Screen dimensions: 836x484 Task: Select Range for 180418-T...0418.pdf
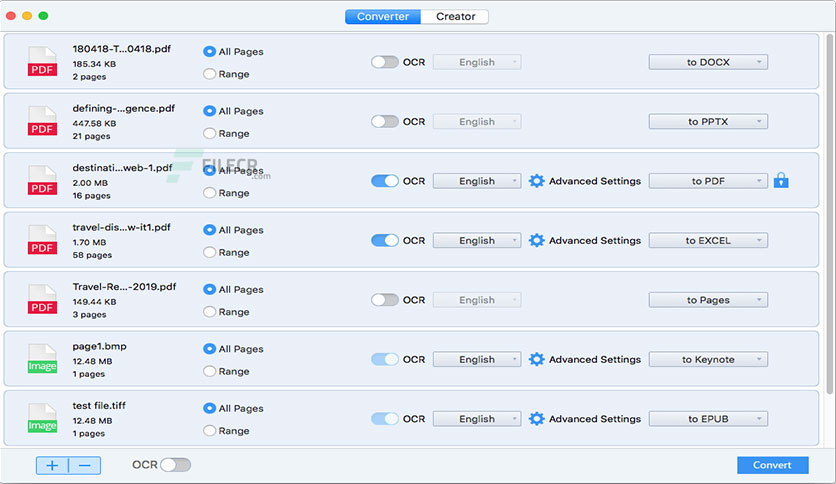(210, 74)
